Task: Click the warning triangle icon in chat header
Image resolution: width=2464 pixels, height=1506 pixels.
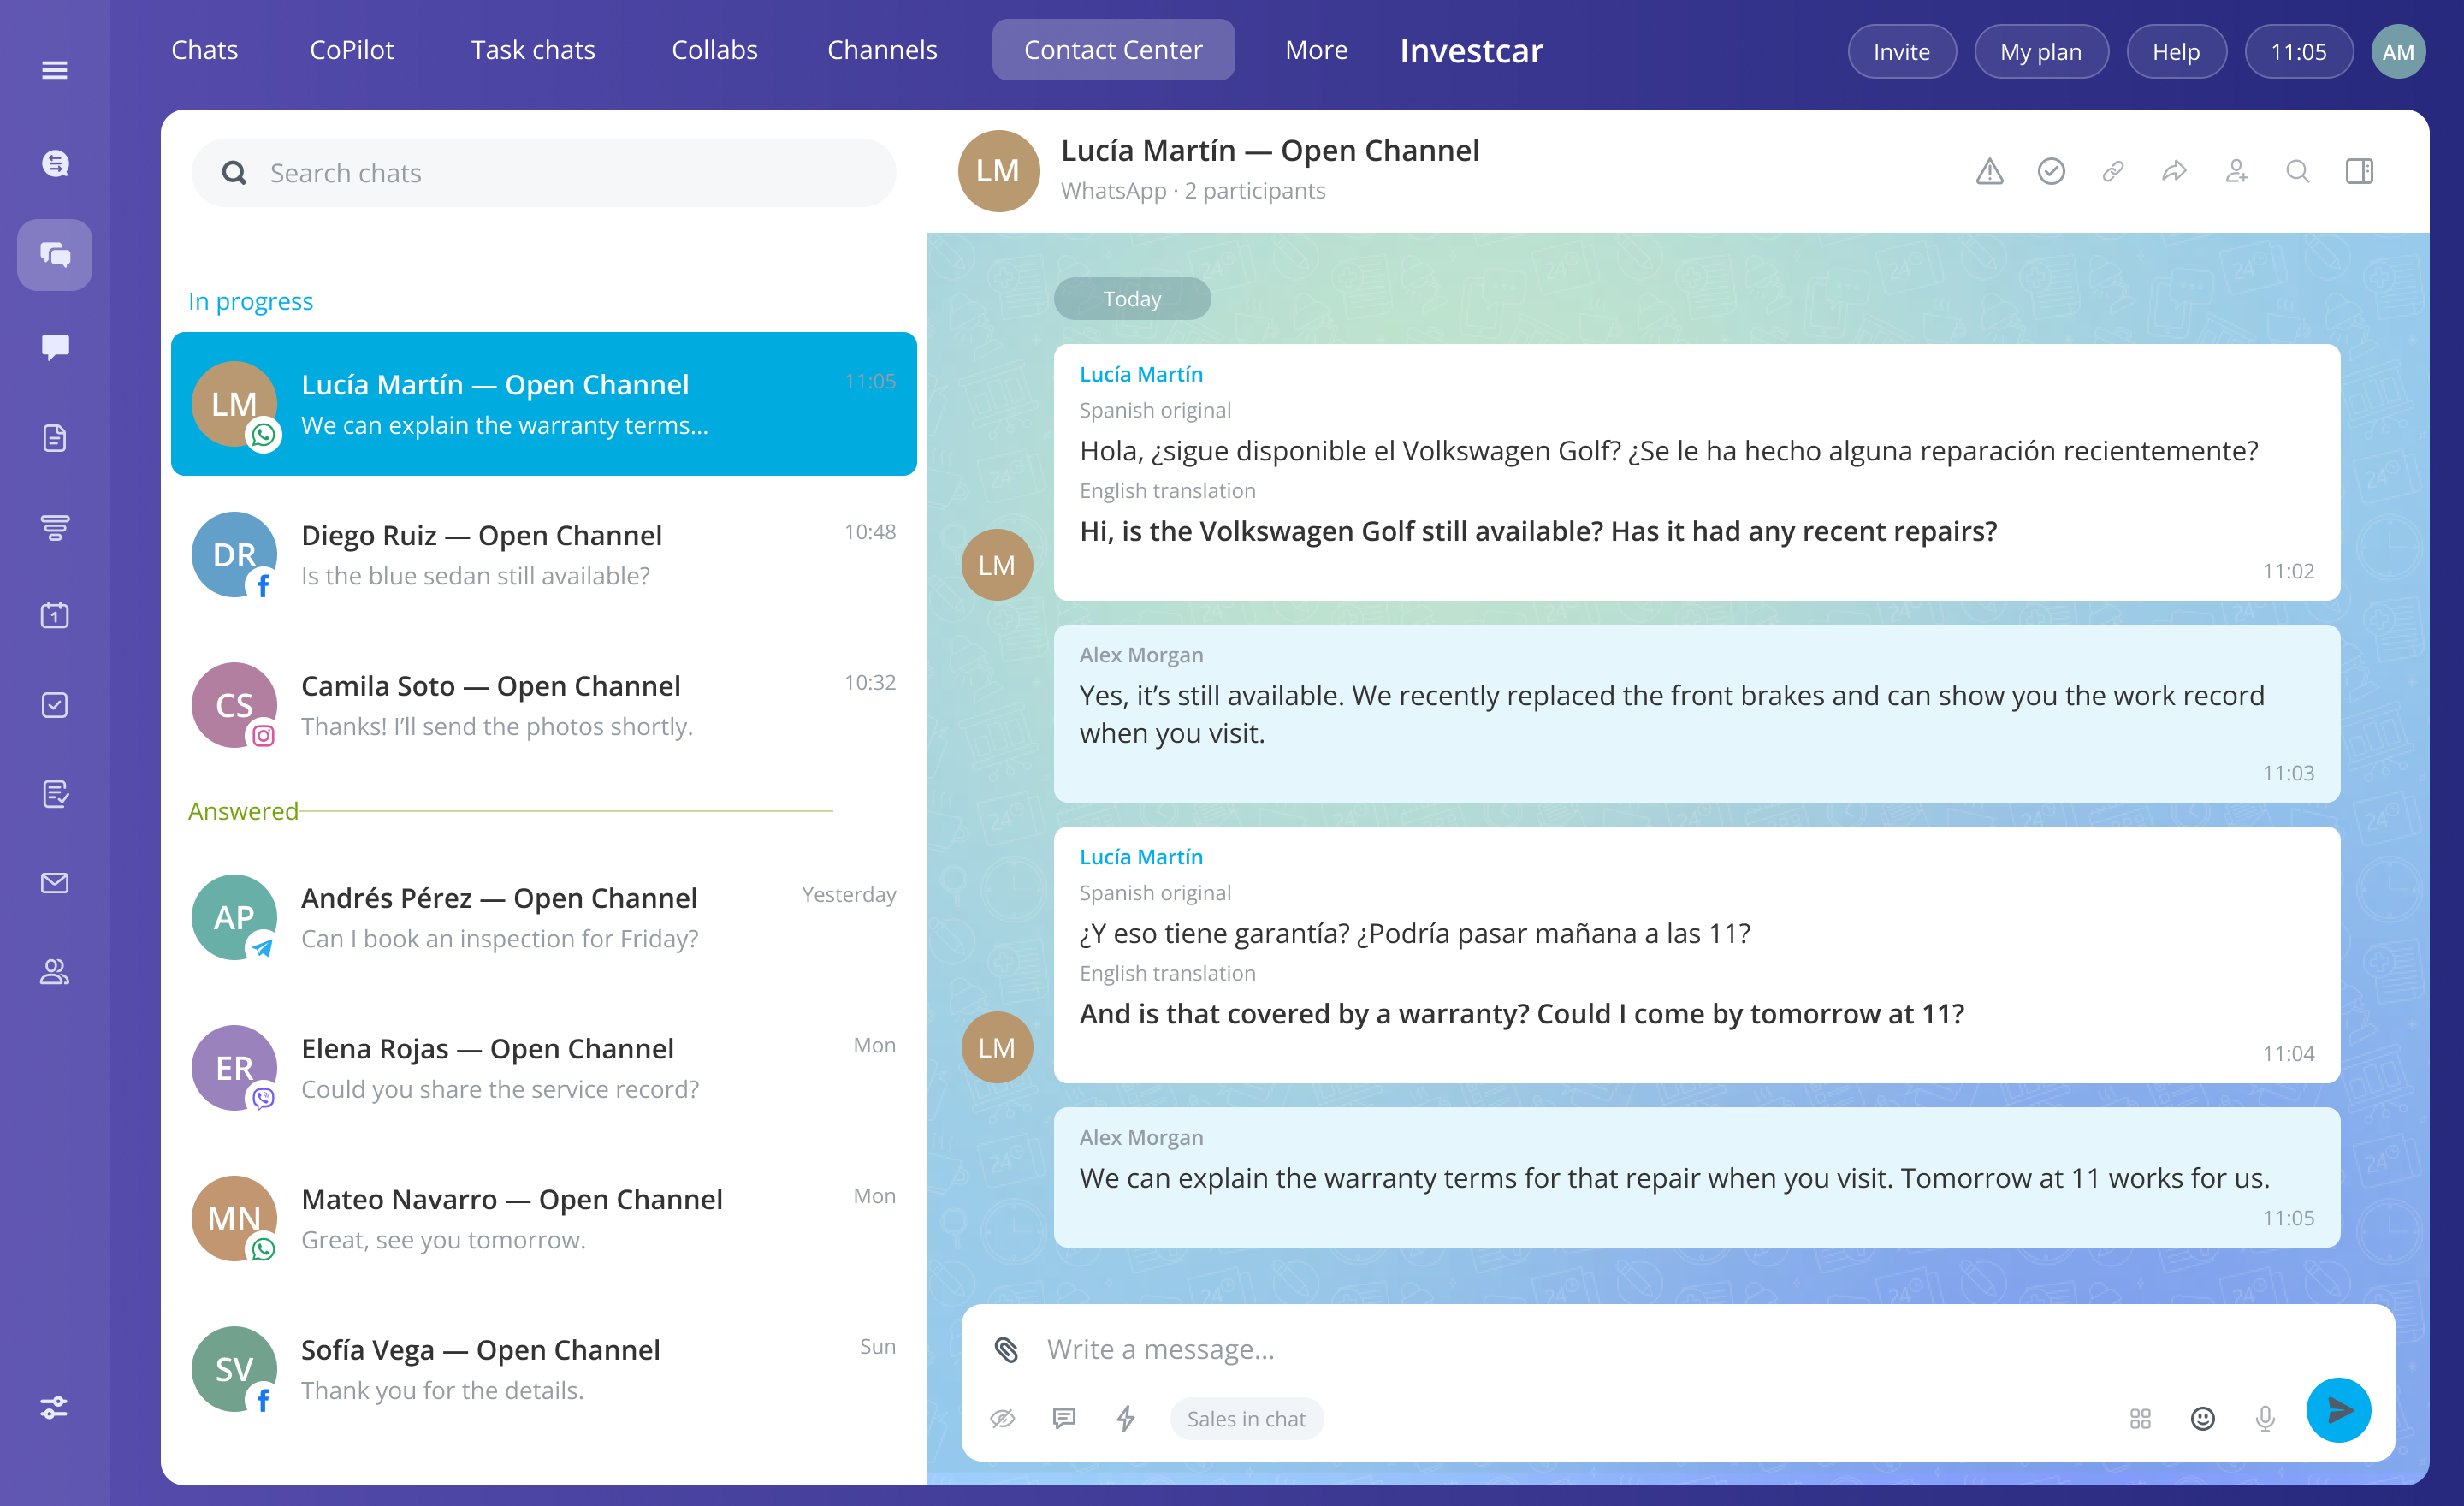Action: pos(1989,172)
